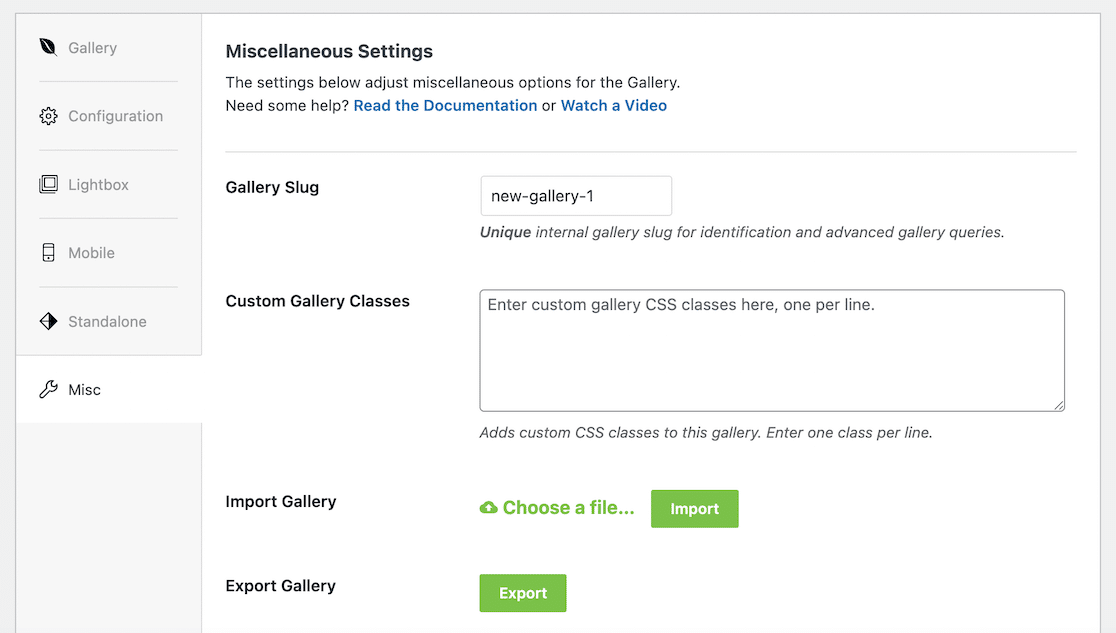Click the Gallery leaf icon in sidebar
The width and height of the screenshot is (1116, 633).
(x=48, y=47)
